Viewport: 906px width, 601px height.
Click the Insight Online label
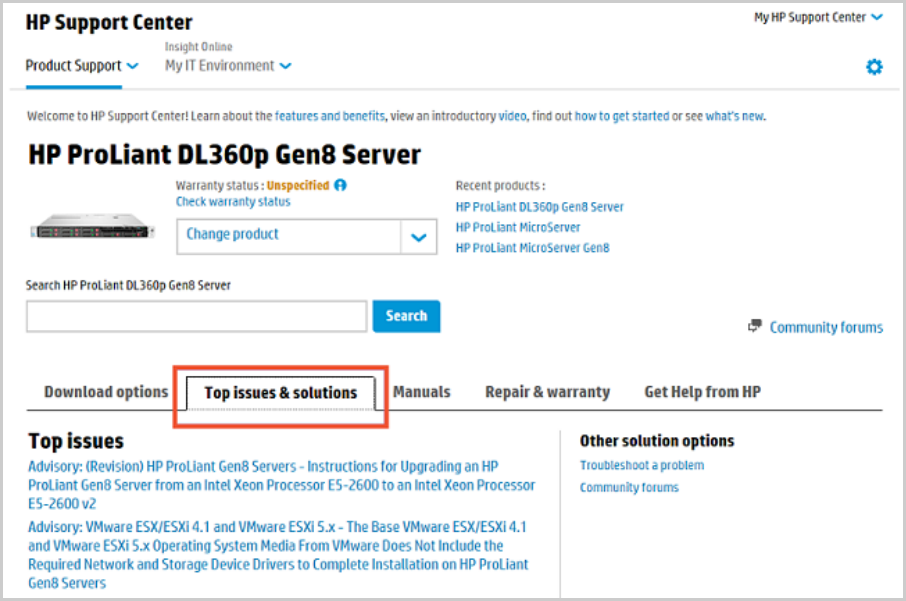point(198,47)
